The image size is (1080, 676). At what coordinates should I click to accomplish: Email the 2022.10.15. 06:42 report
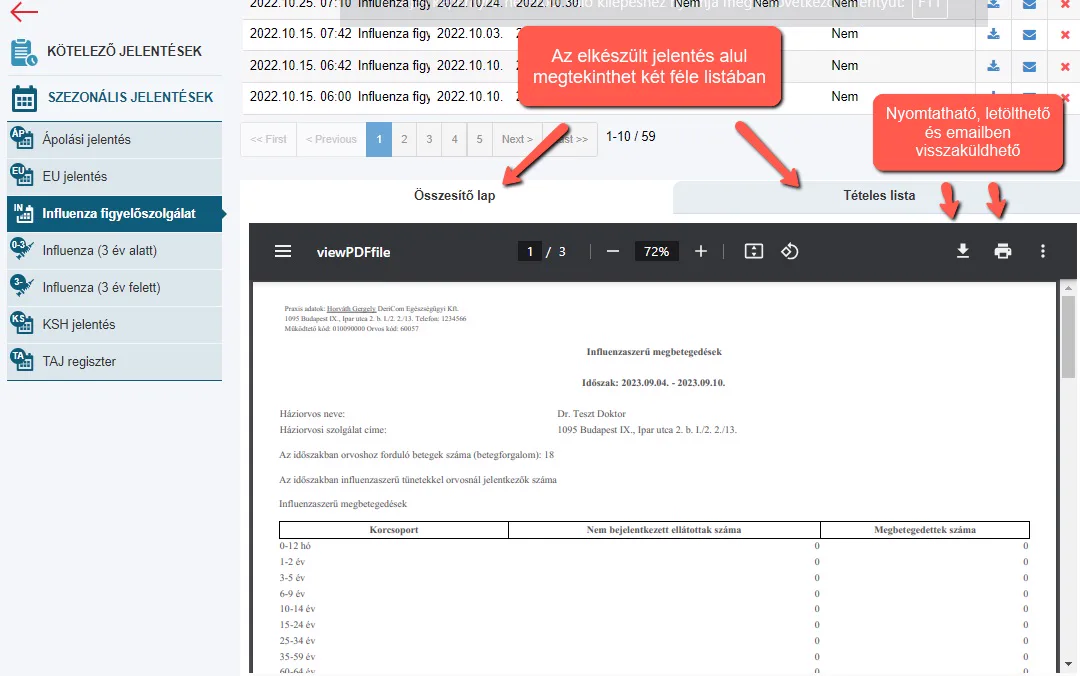(1029, 66)
